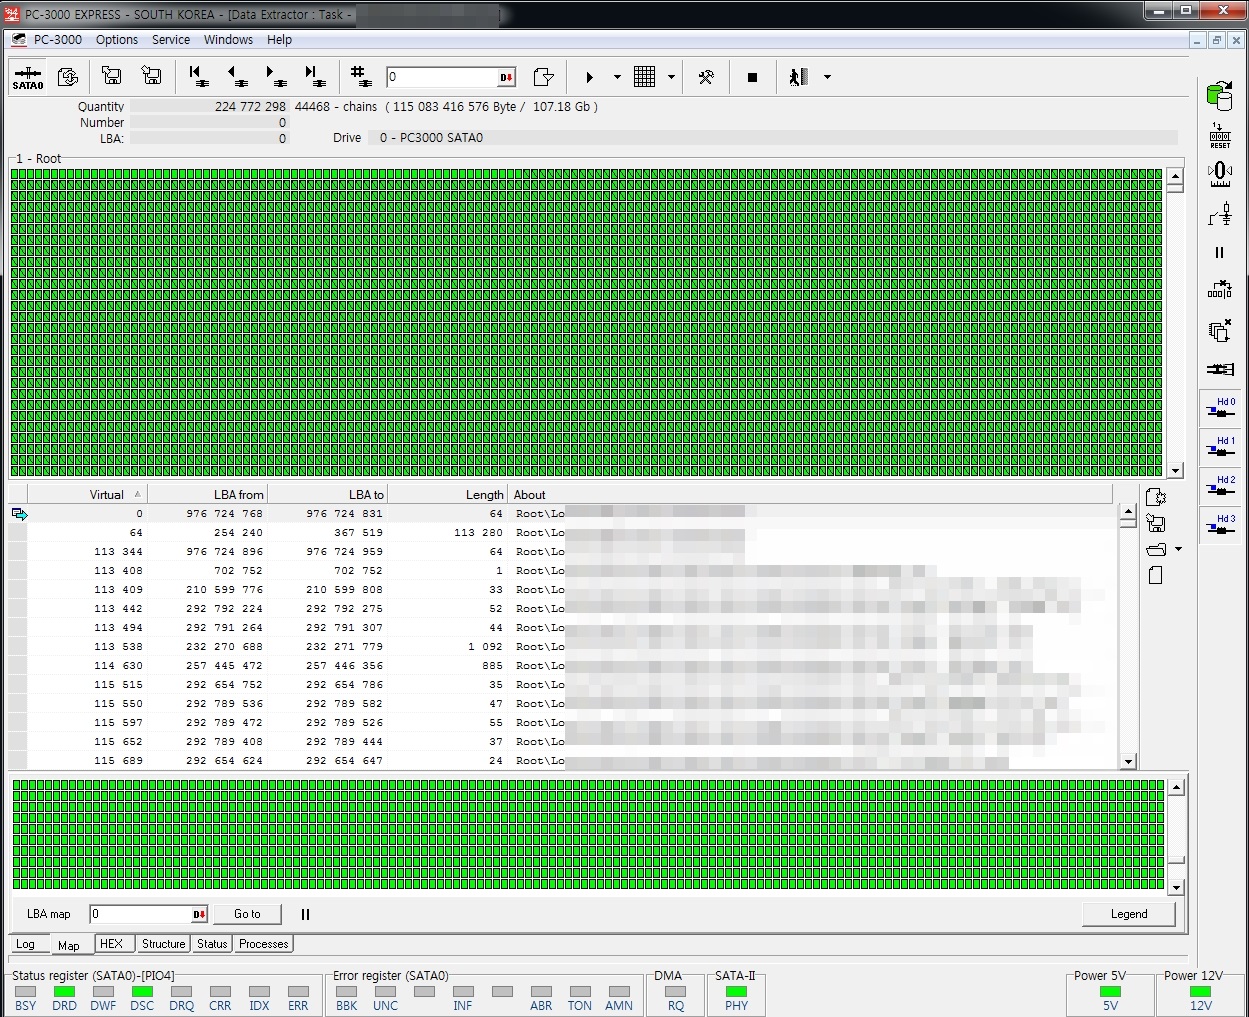
Task: Click the go-to-LBA hash icon
Action: coord(361,77)
